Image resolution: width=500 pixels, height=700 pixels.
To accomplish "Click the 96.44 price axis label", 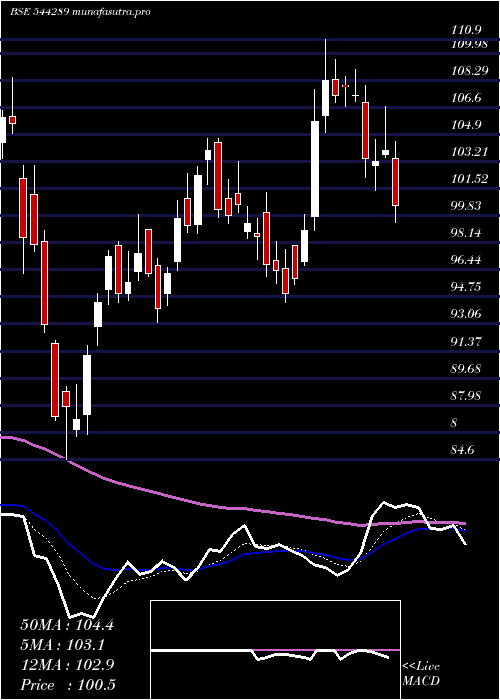I will [466, 260].
